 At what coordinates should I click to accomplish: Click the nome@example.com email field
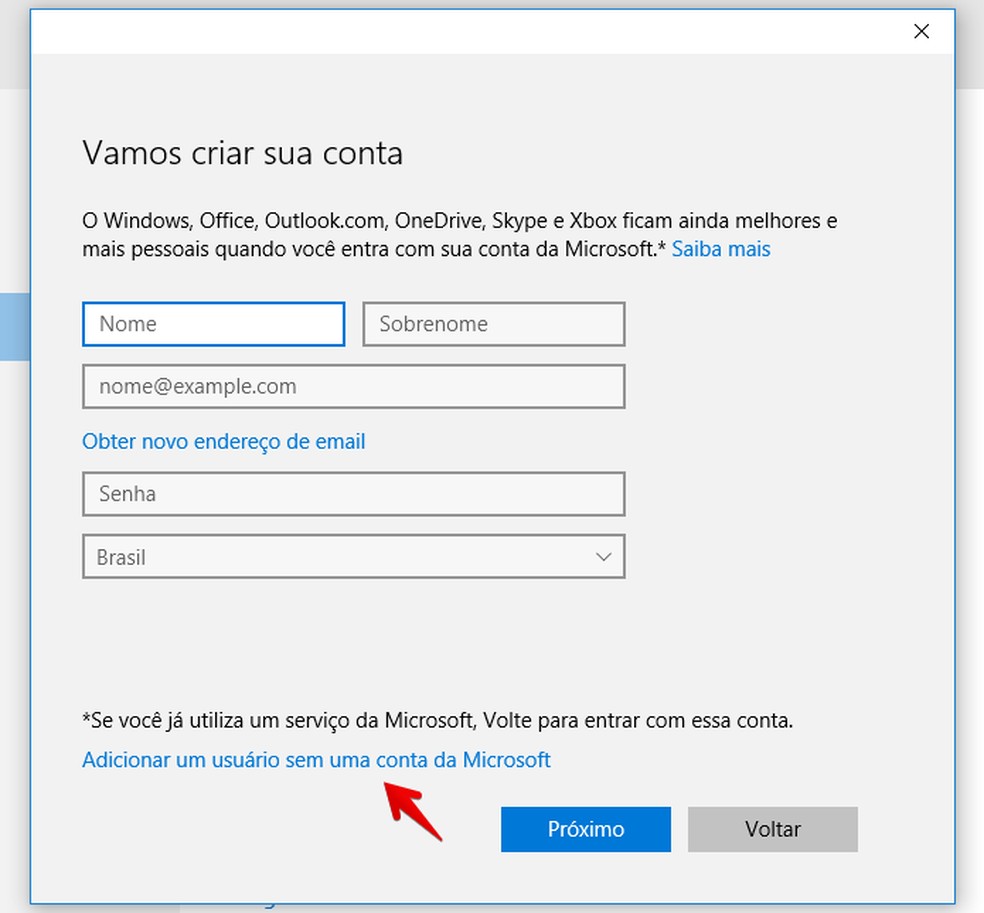point(353,386)
